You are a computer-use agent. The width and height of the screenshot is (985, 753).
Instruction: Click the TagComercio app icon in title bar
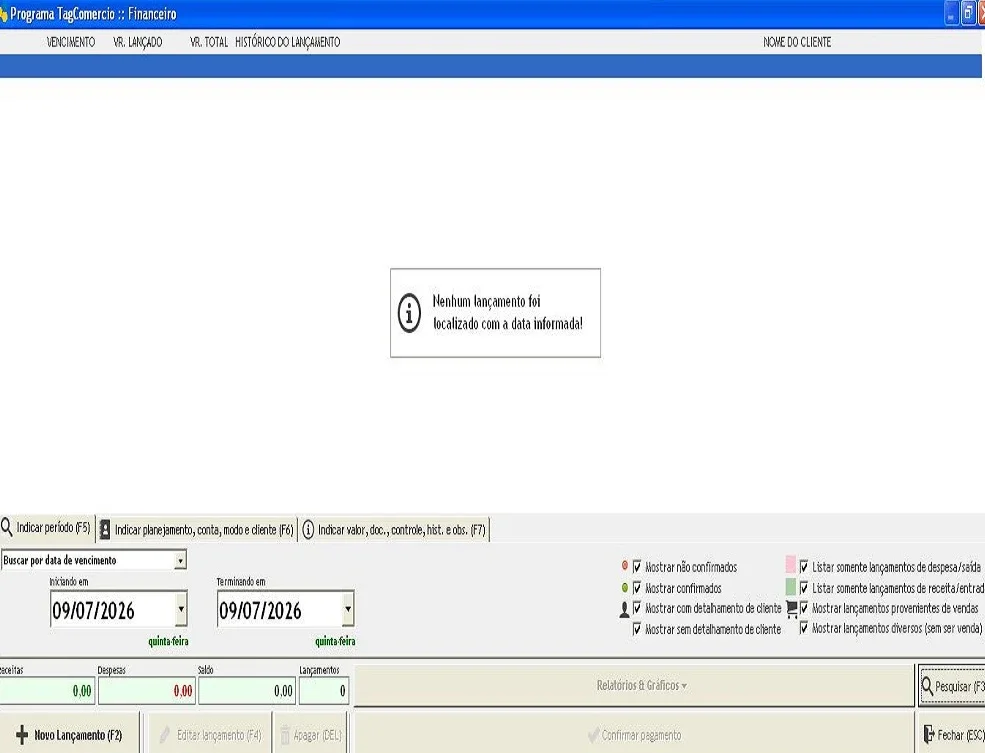point(3,14)
